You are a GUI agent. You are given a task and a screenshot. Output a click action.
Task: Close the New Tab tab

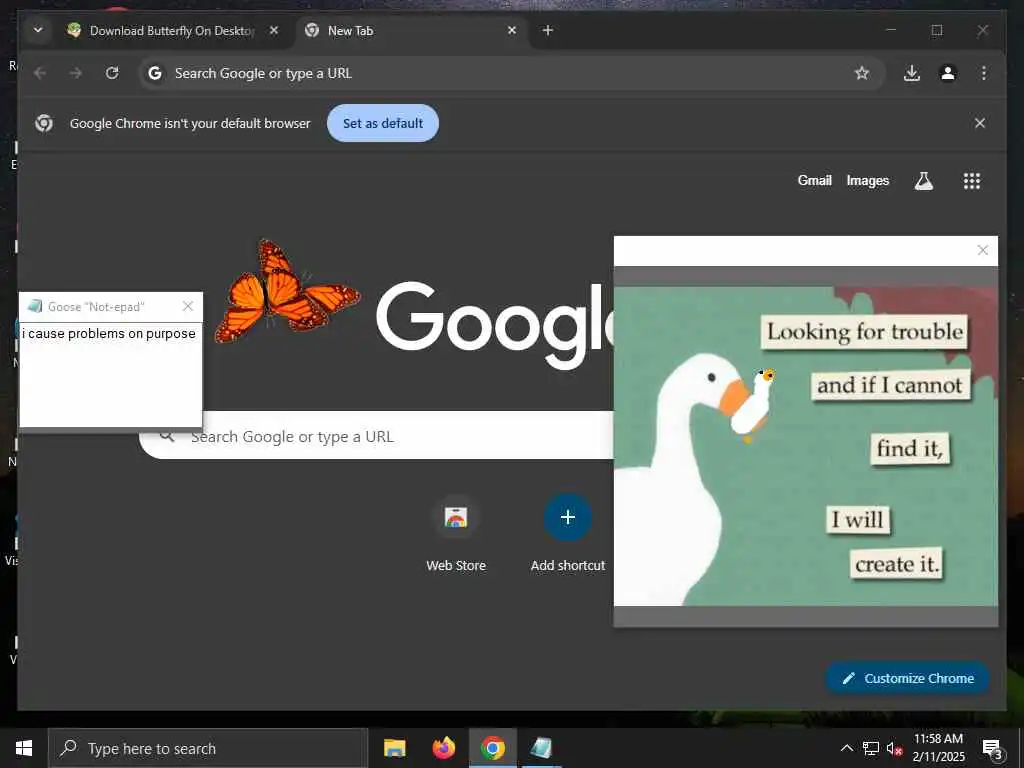click(x=512, y=30)
